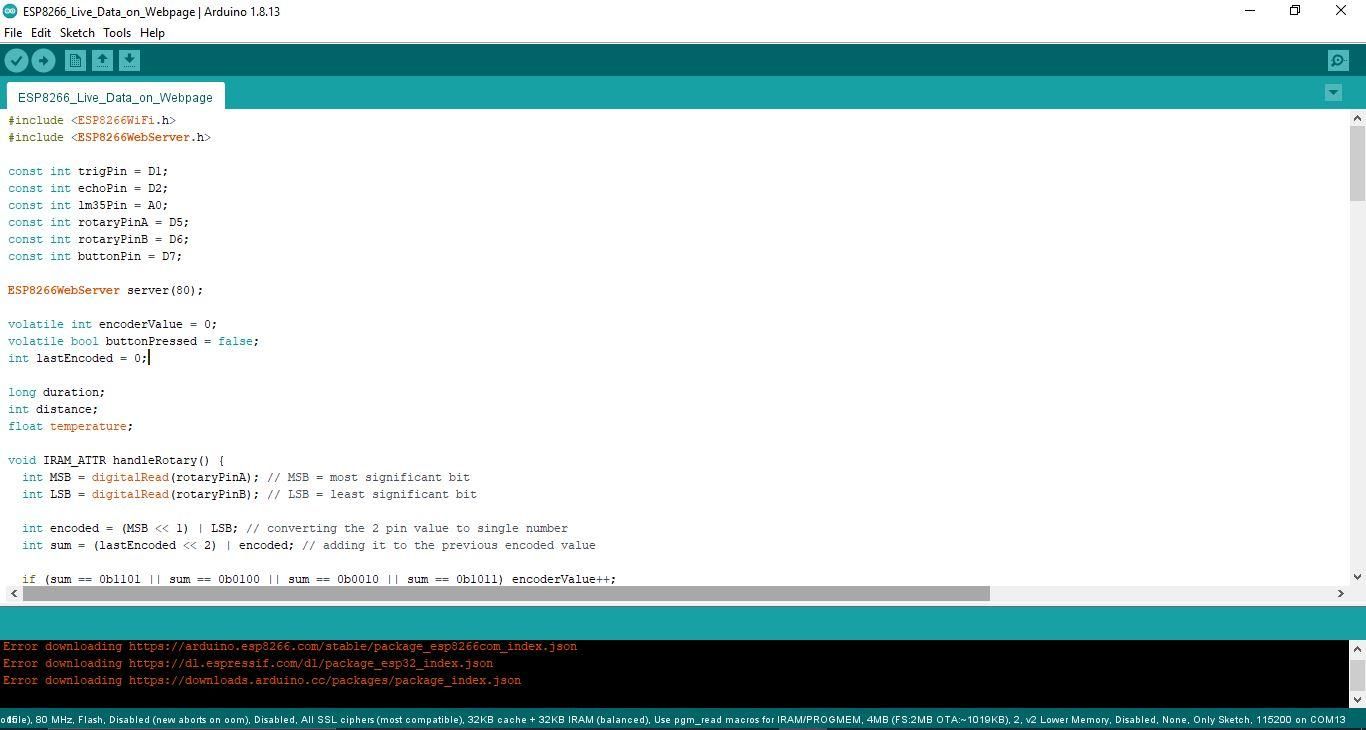
Task: Click the float temperature declaration
Action: tap(70, 426)
